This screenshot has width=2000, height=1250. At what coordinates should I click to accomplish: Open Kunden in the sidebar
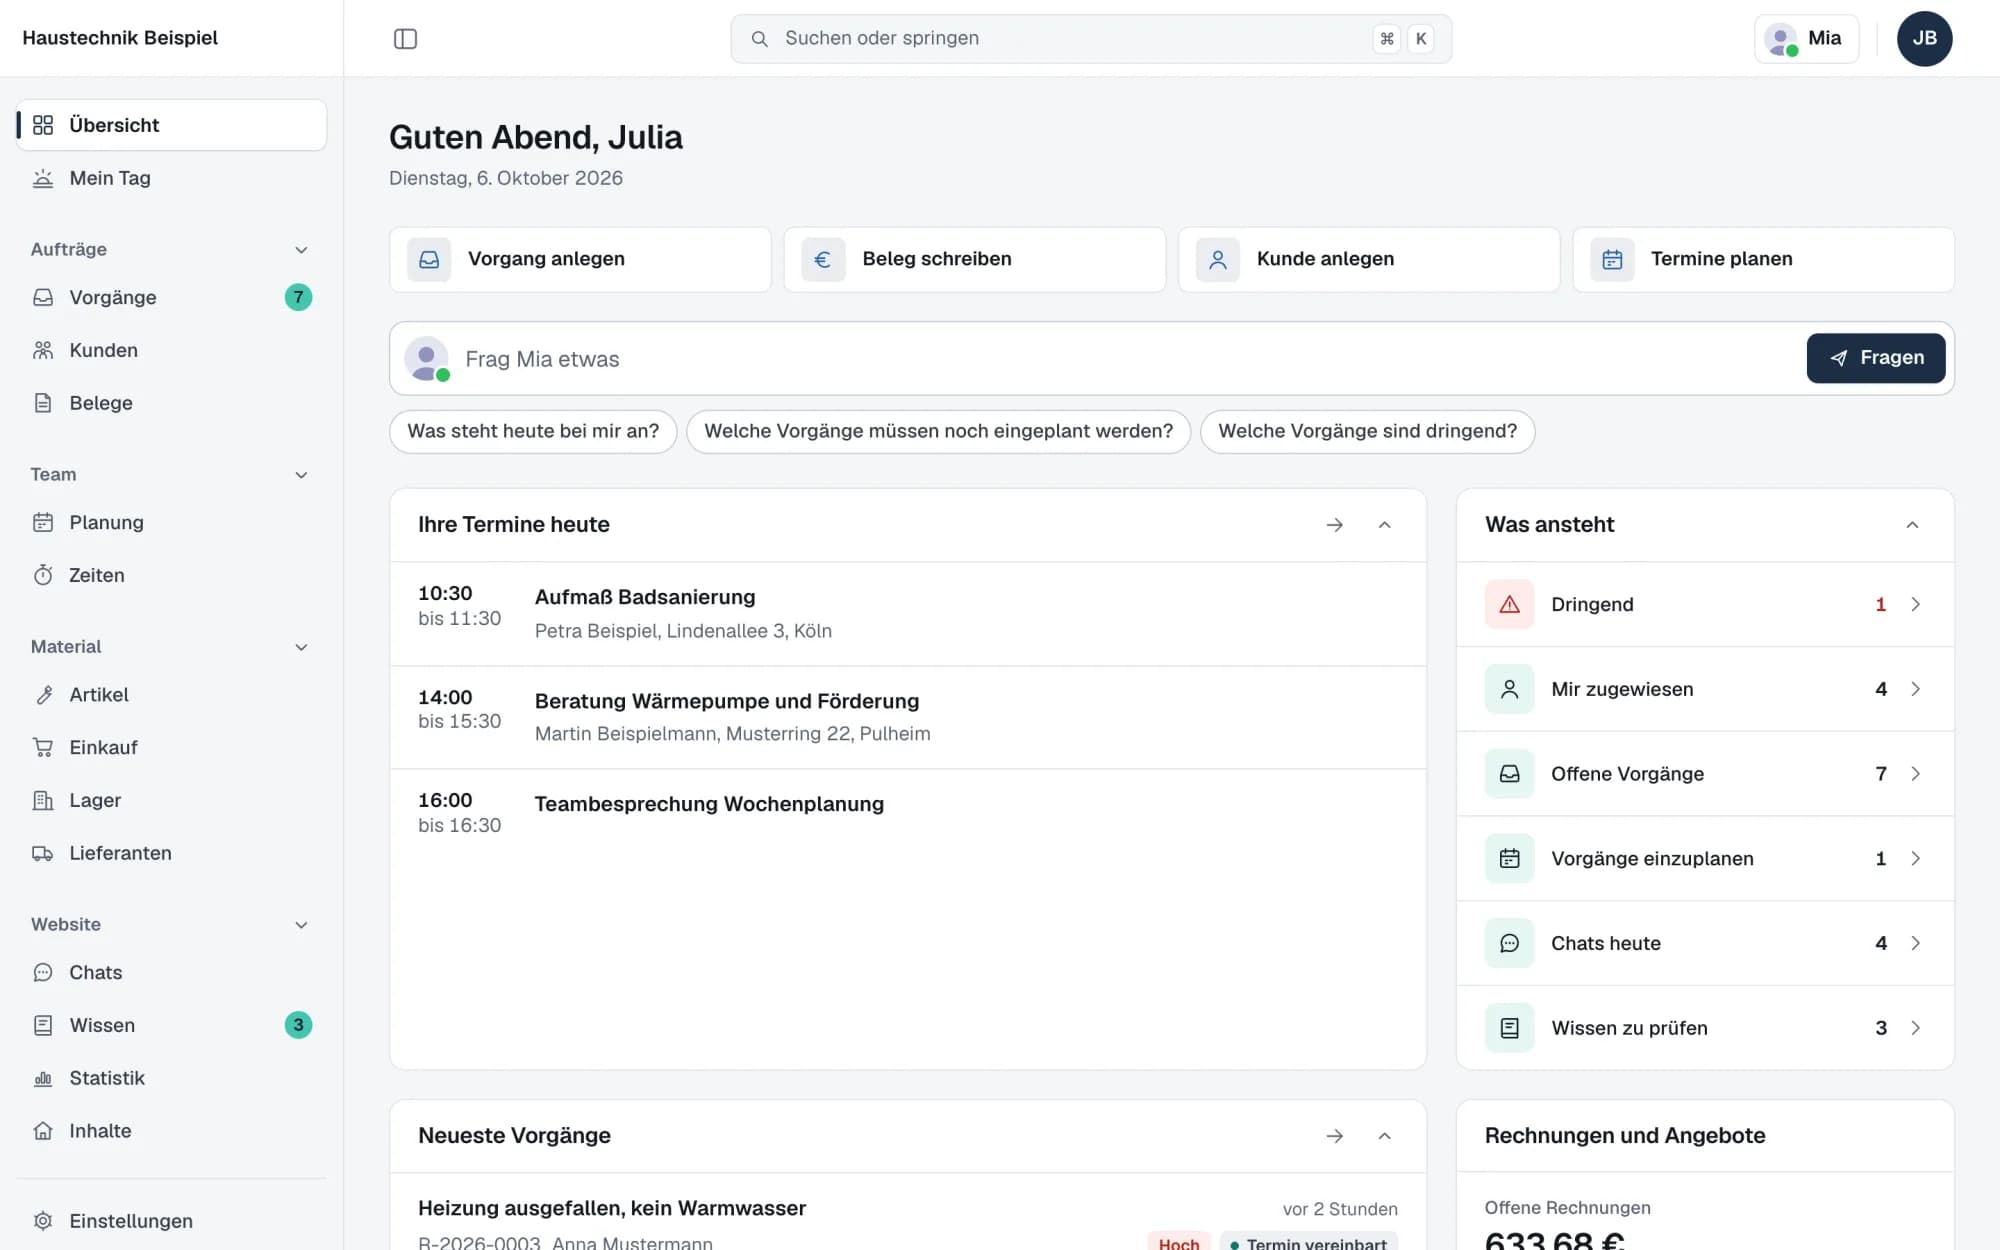coord(172,350)
